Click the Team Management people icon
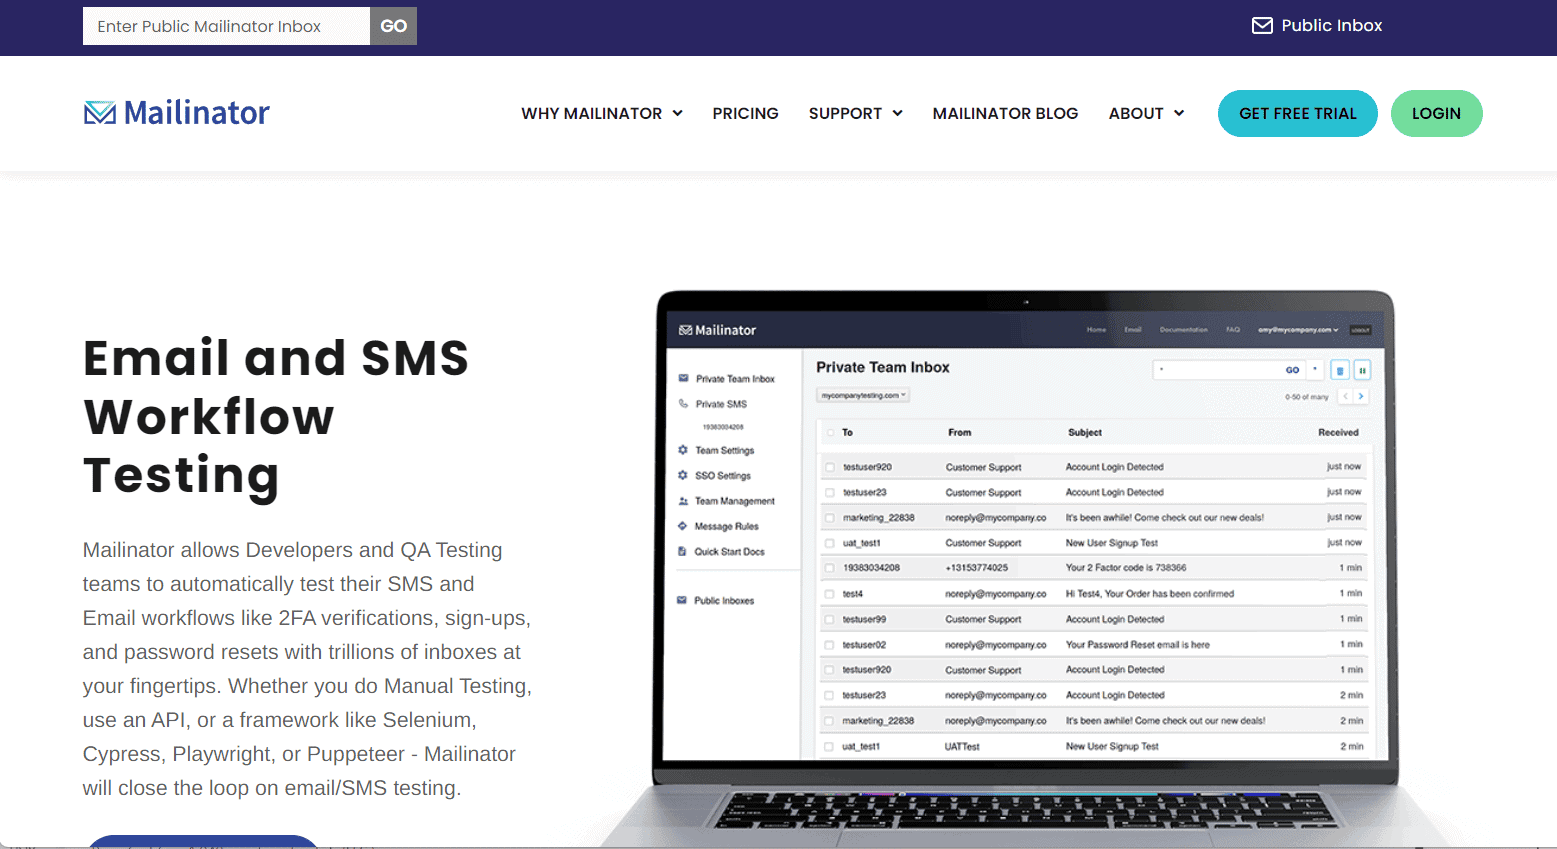Viewport: 1557px width, 849px height. coord(683,501)
